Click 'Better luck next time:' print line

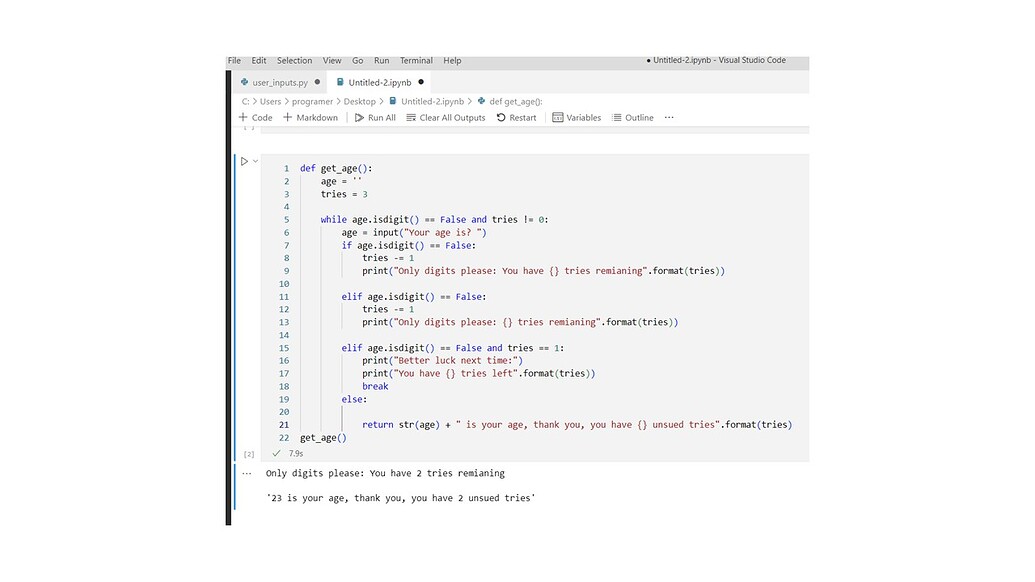[x=442, y=361]
